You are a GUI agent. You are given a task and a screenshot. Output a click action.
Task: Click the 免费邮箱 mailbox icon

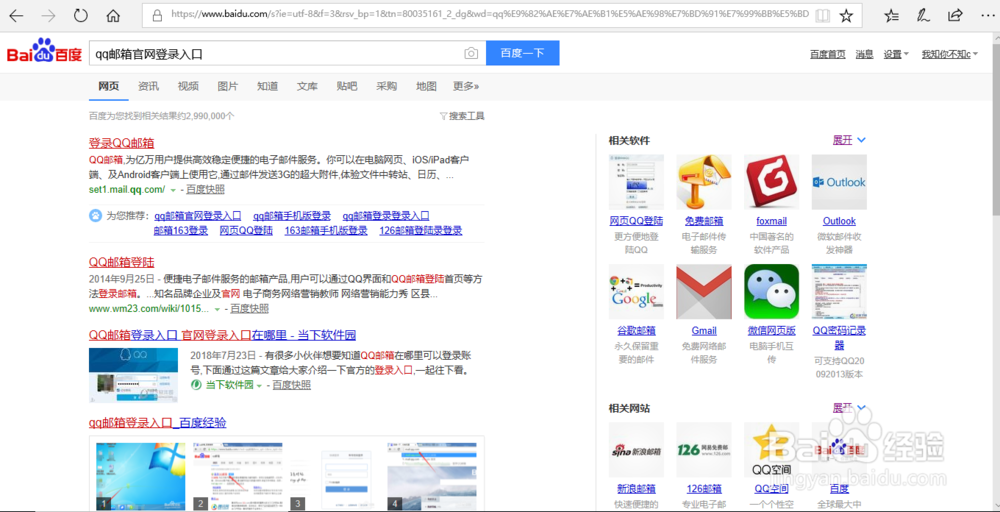click(703, 182)
